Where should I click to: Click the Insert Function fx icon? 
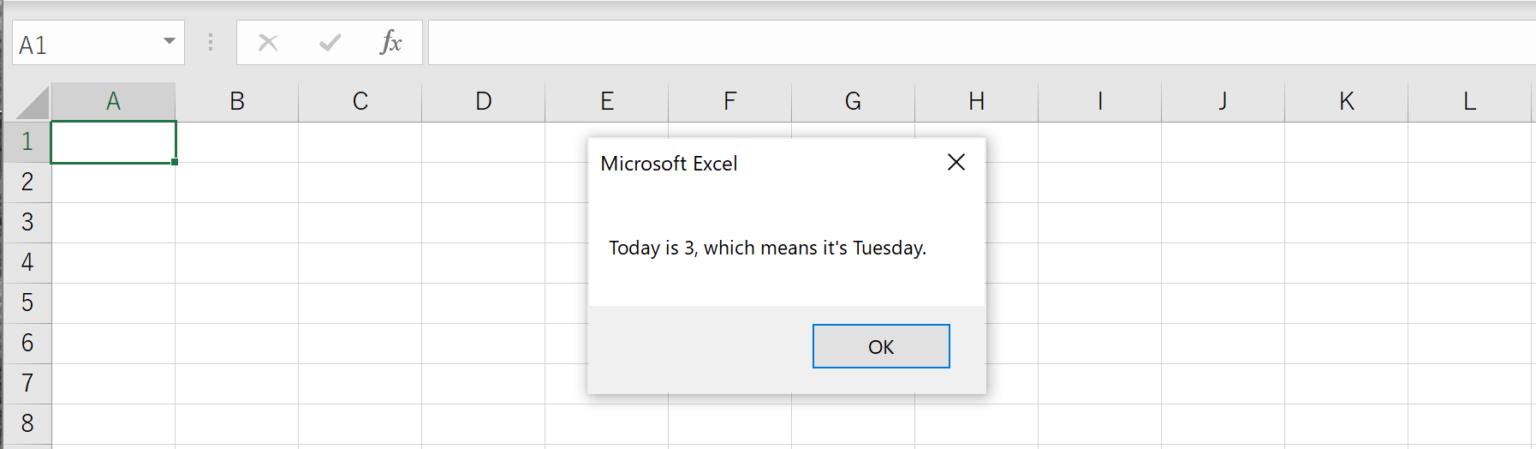(390, 43)
